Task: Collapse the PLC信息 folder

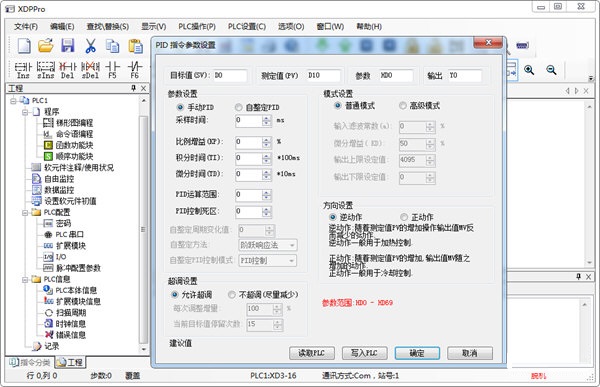Action: pos(25,279)
